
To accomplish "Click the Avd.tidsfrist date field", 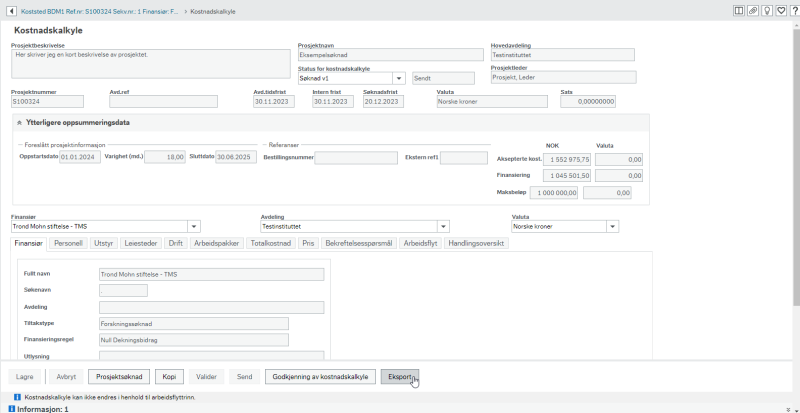I will [x=273, y=102].
